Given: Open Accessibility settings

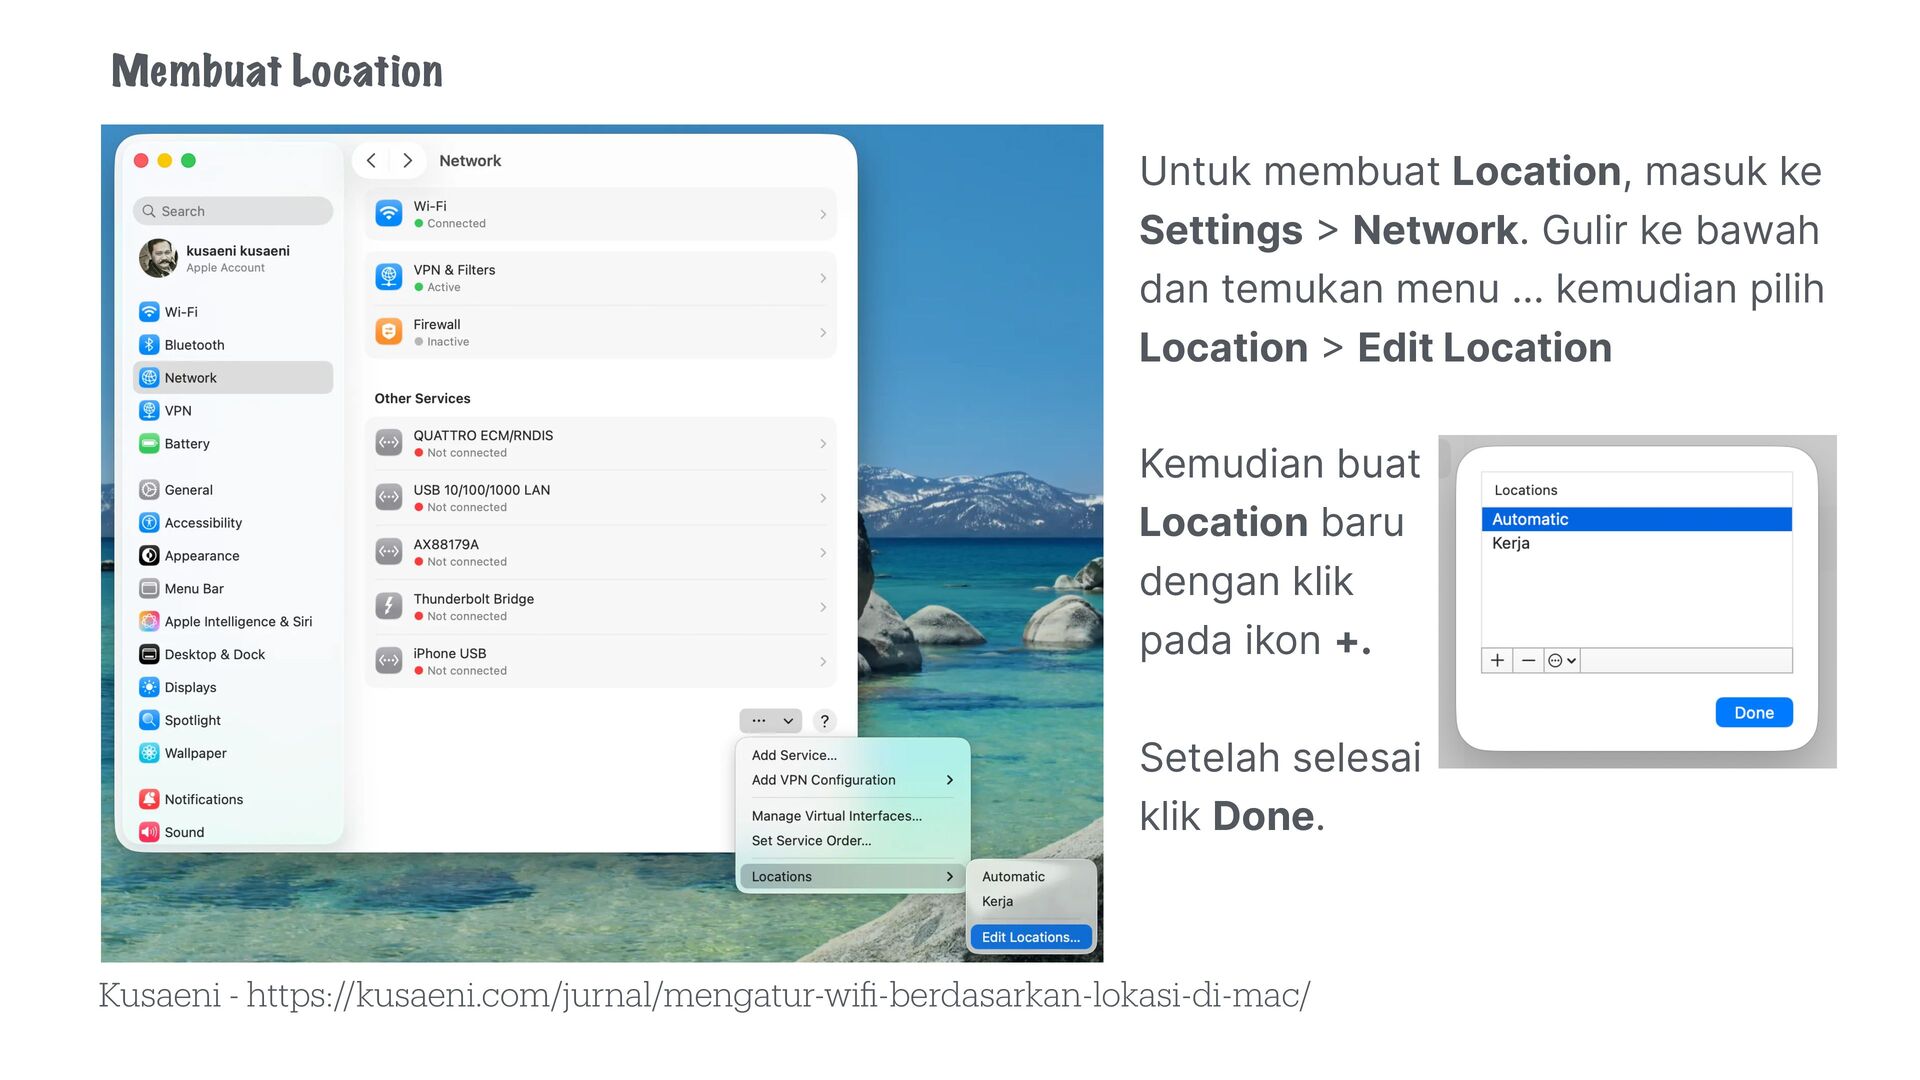Looking at the screenshot, I should 203,523.
